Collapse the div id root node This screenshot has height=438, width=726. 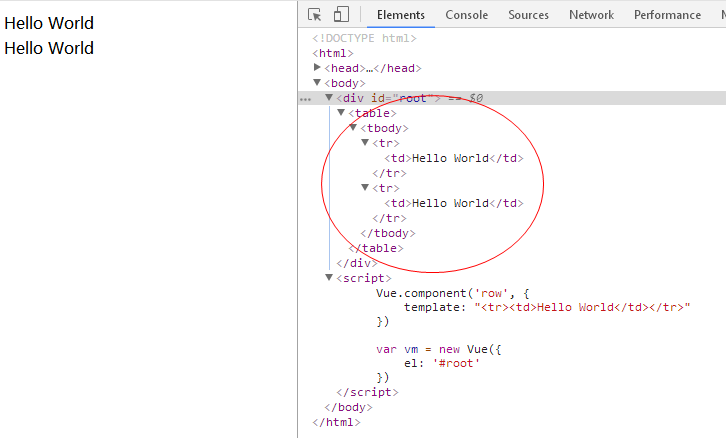(x=329, y=97)
